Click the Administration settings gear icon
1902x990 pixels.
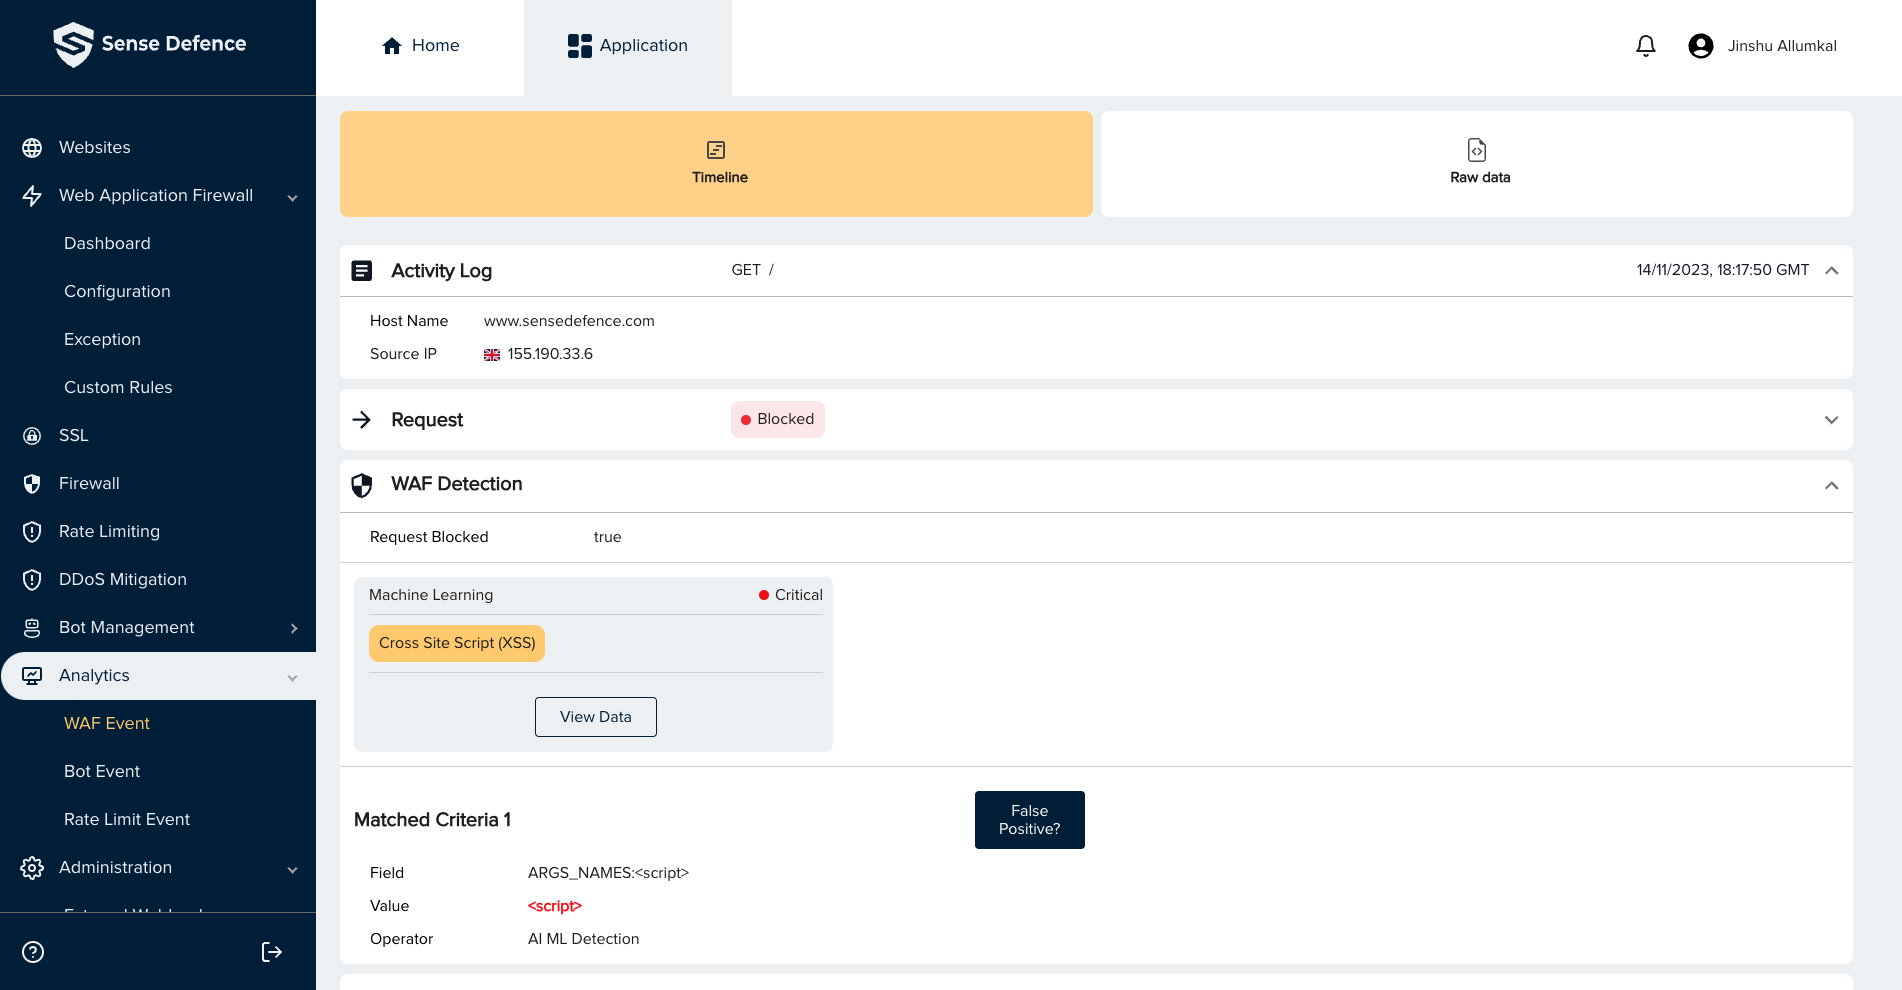32,868
